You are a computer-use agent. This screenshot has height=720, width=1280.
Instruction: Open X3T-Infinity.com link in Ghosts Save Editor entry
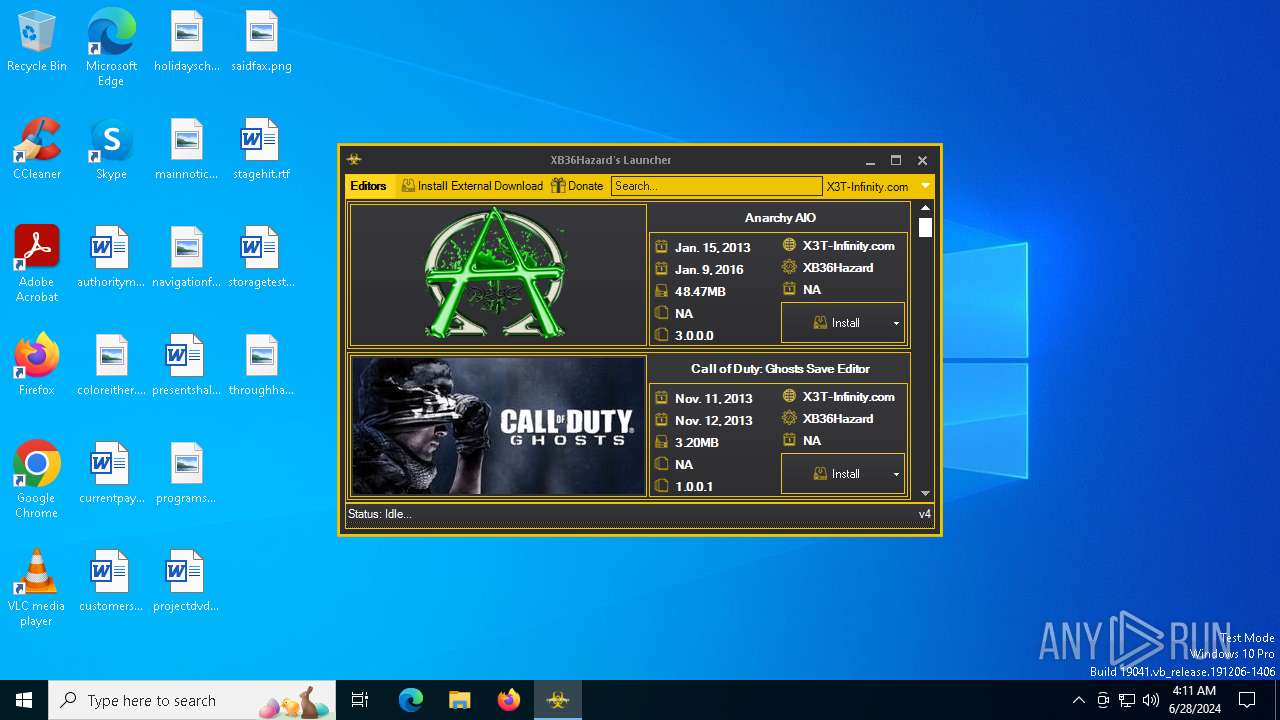pos(848,397)
